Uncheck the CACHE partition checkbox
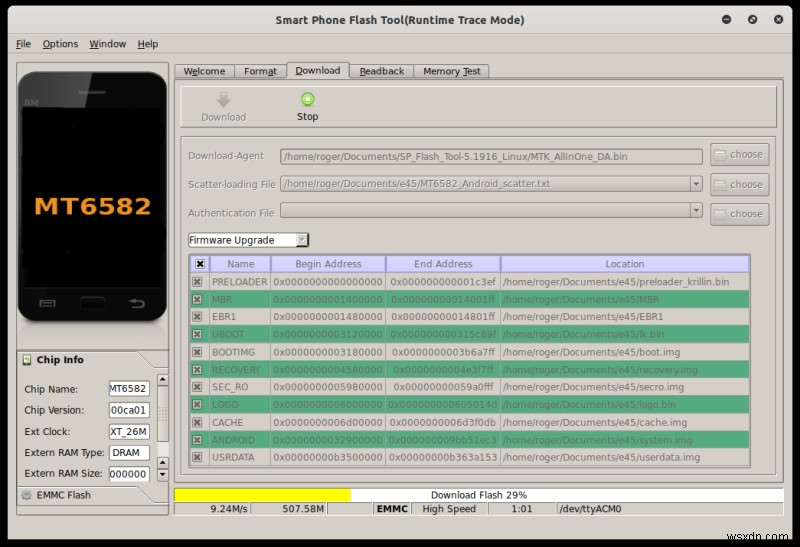 pyautogui.click(x=197, y=422)
